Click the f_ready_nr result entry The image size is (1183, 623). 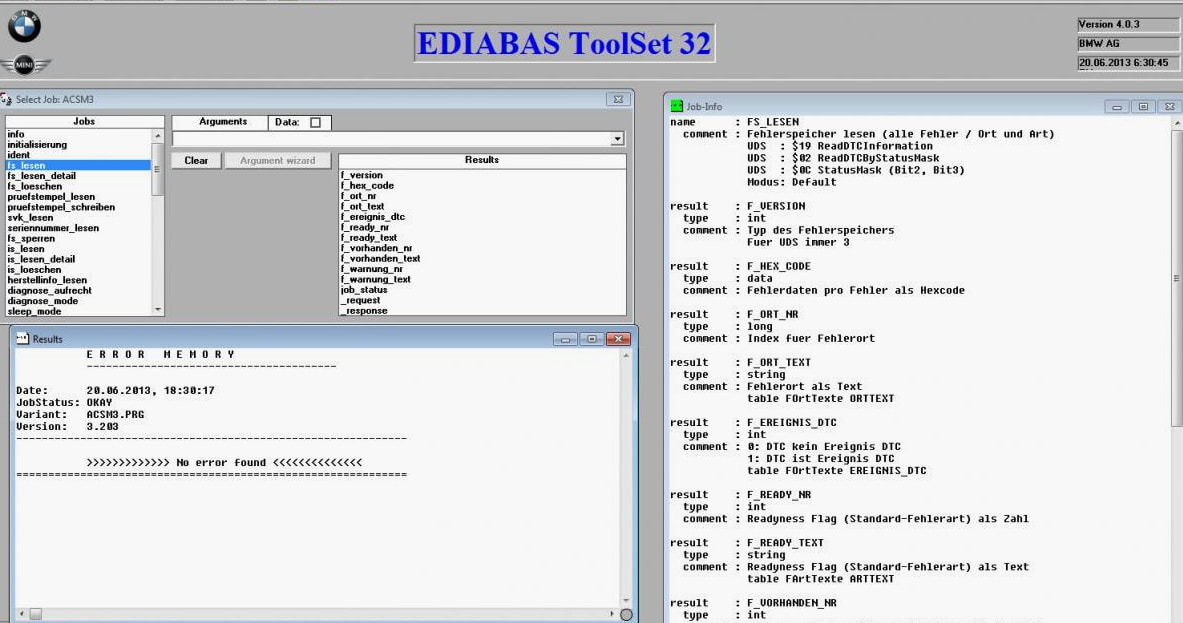[x=365, y=227]
